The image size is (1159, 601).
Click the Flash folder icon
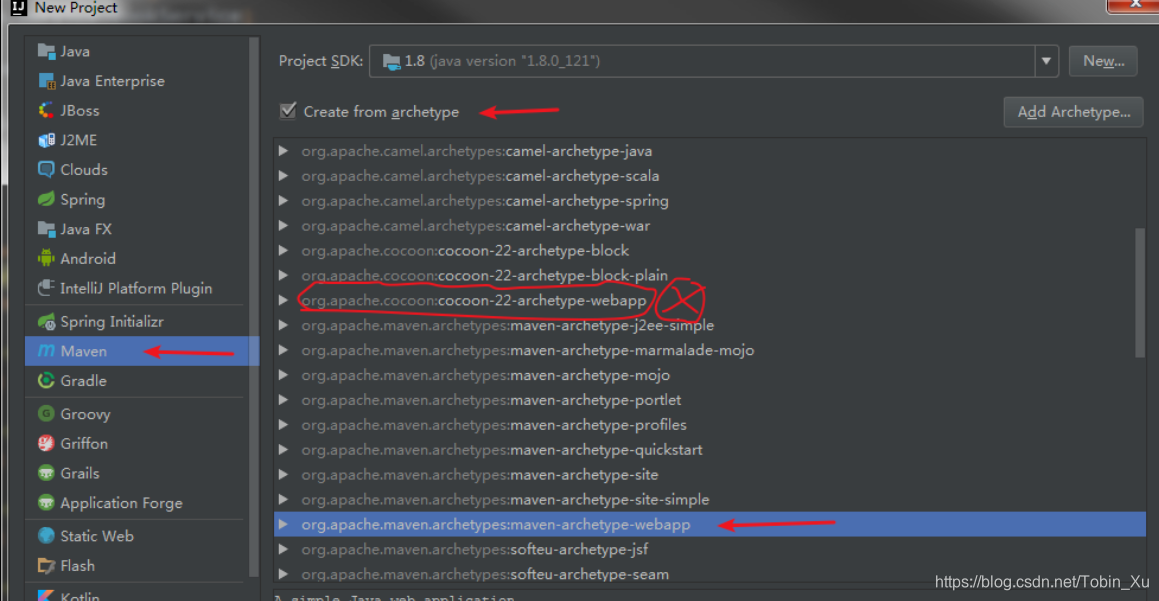click(x=46, y=566)
